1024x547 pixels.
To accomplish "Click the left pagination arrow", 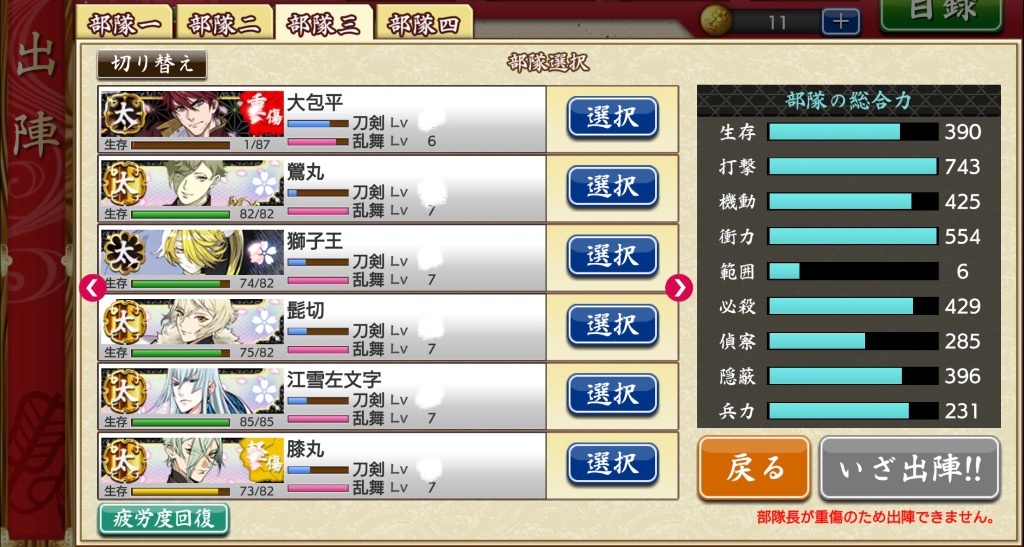I will coord(92,287).
